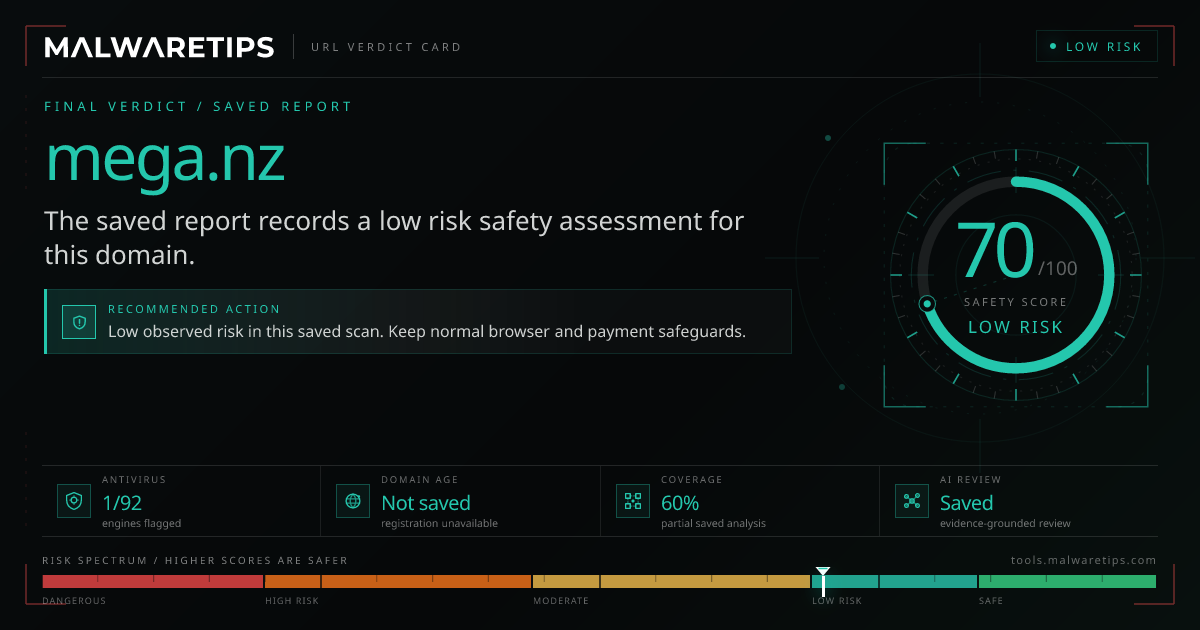Image resolution: width=1200 pixels, height=630 pixels.
Task: Click the green Safe spectrum segment
Action: coord(1067,581)
